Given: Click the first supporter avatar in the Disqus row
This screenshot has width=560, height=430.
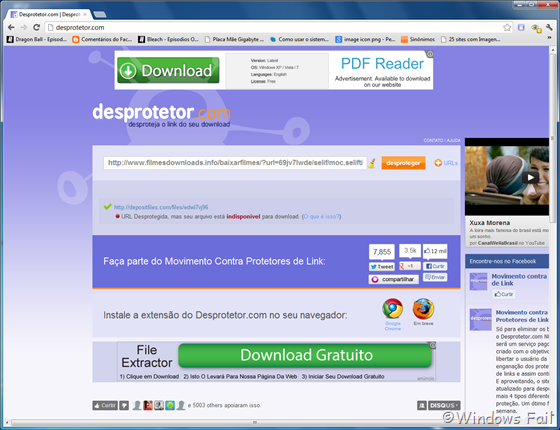Looking at the screenshot, I should point(137,405).
